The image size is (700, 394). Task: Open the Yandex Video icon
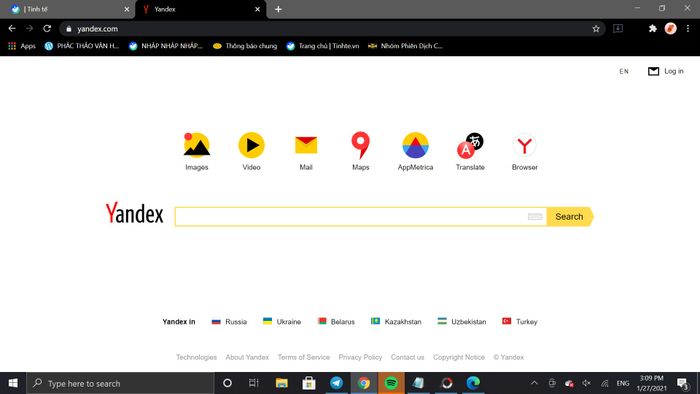pyautogui.click(x=251, y=145)
